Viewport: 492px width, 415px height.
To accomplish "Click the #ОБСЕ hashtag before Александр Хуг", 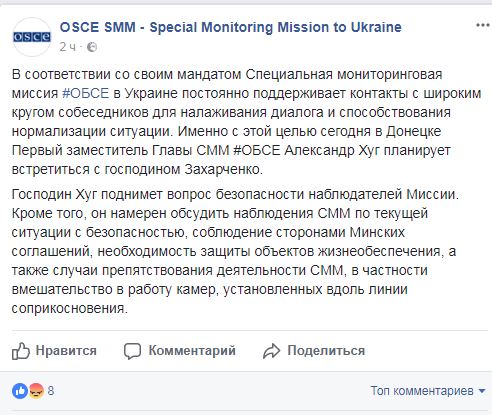I will [x=257, y=150].
